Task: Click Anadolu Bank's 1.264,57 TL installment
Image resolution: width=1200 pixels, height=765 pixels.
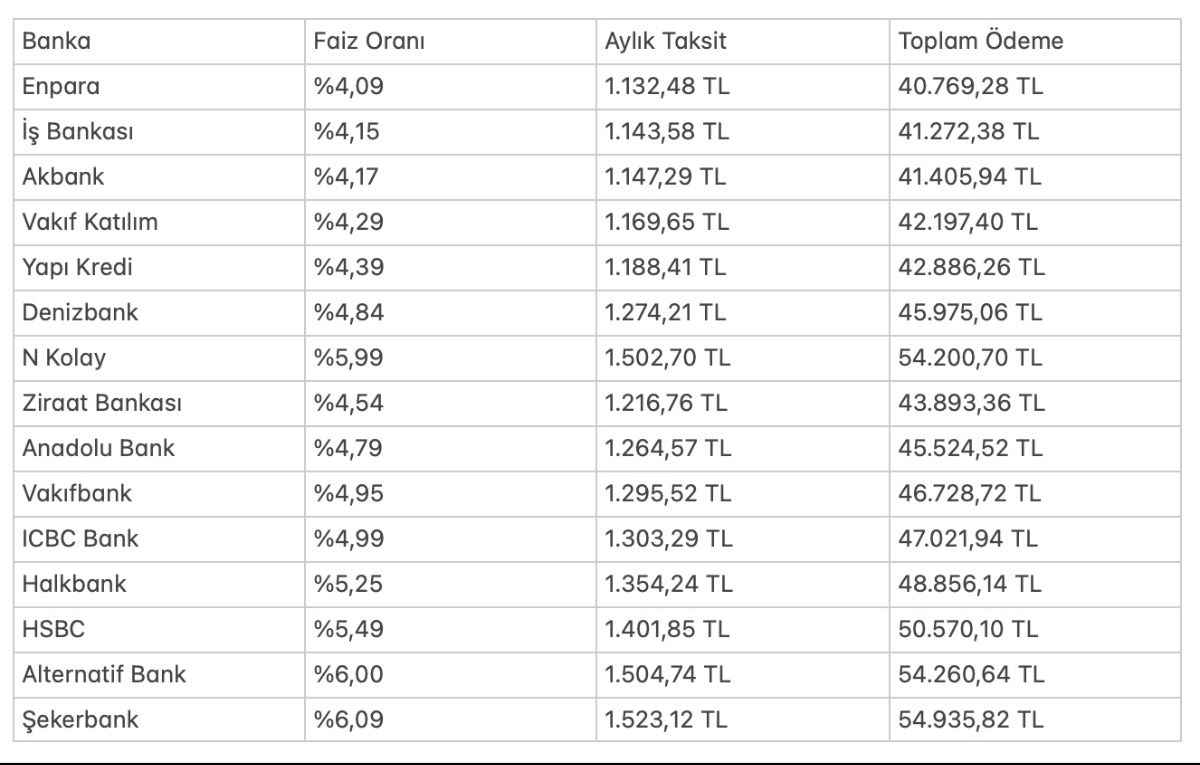Action: click(668, 448)
